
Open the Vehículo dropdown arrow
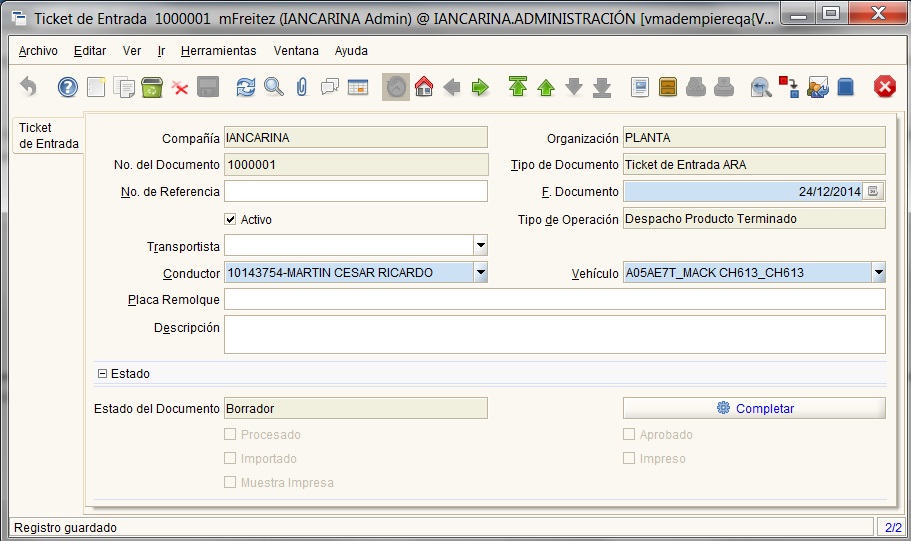878,272
